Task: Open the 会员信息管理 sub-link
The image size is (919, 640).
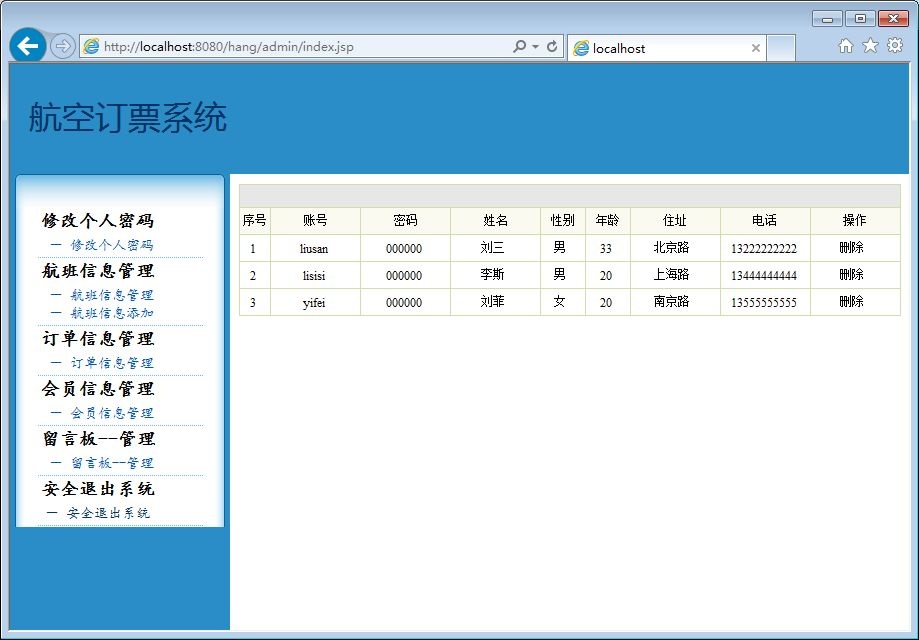Action: click(112, 413)
